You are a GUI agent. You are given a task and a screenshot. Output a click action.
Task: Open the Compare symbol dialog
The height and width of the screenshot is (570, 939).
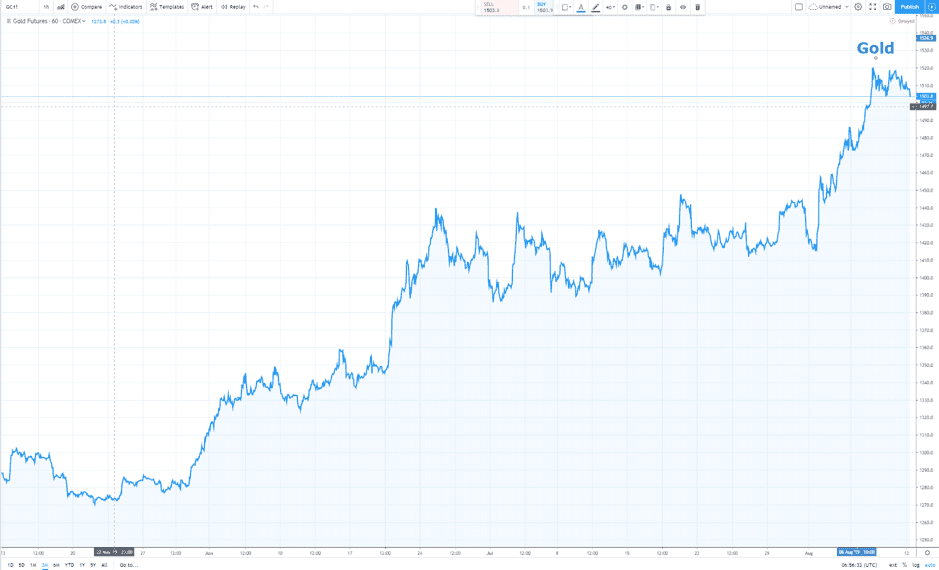pos(87,7)
